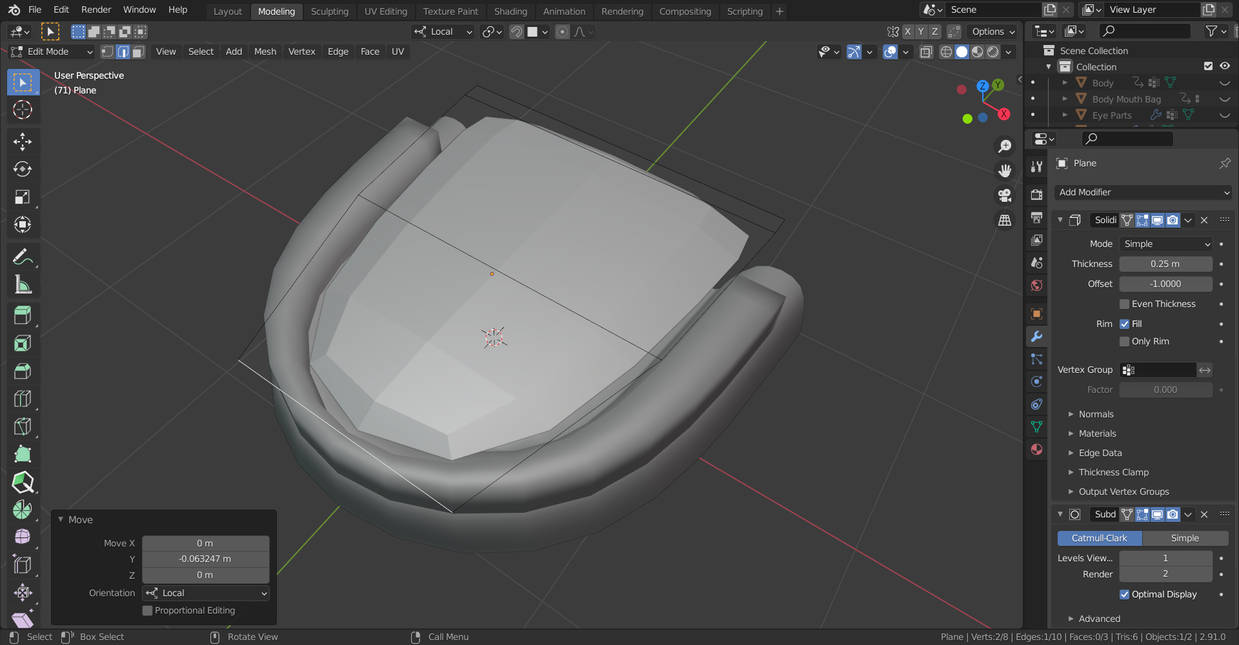Adjust the Solidify Thickness field

[1166, 264]
